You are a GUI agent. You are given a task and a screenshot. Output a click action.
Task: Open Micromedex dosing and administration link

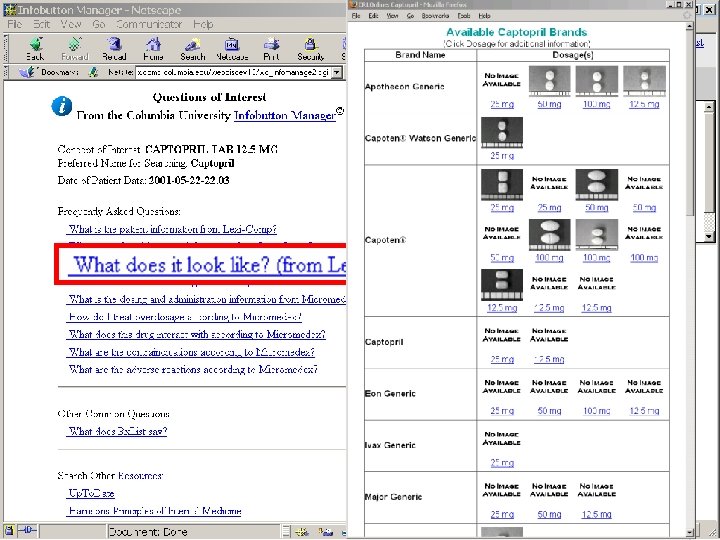click(207, 299)
